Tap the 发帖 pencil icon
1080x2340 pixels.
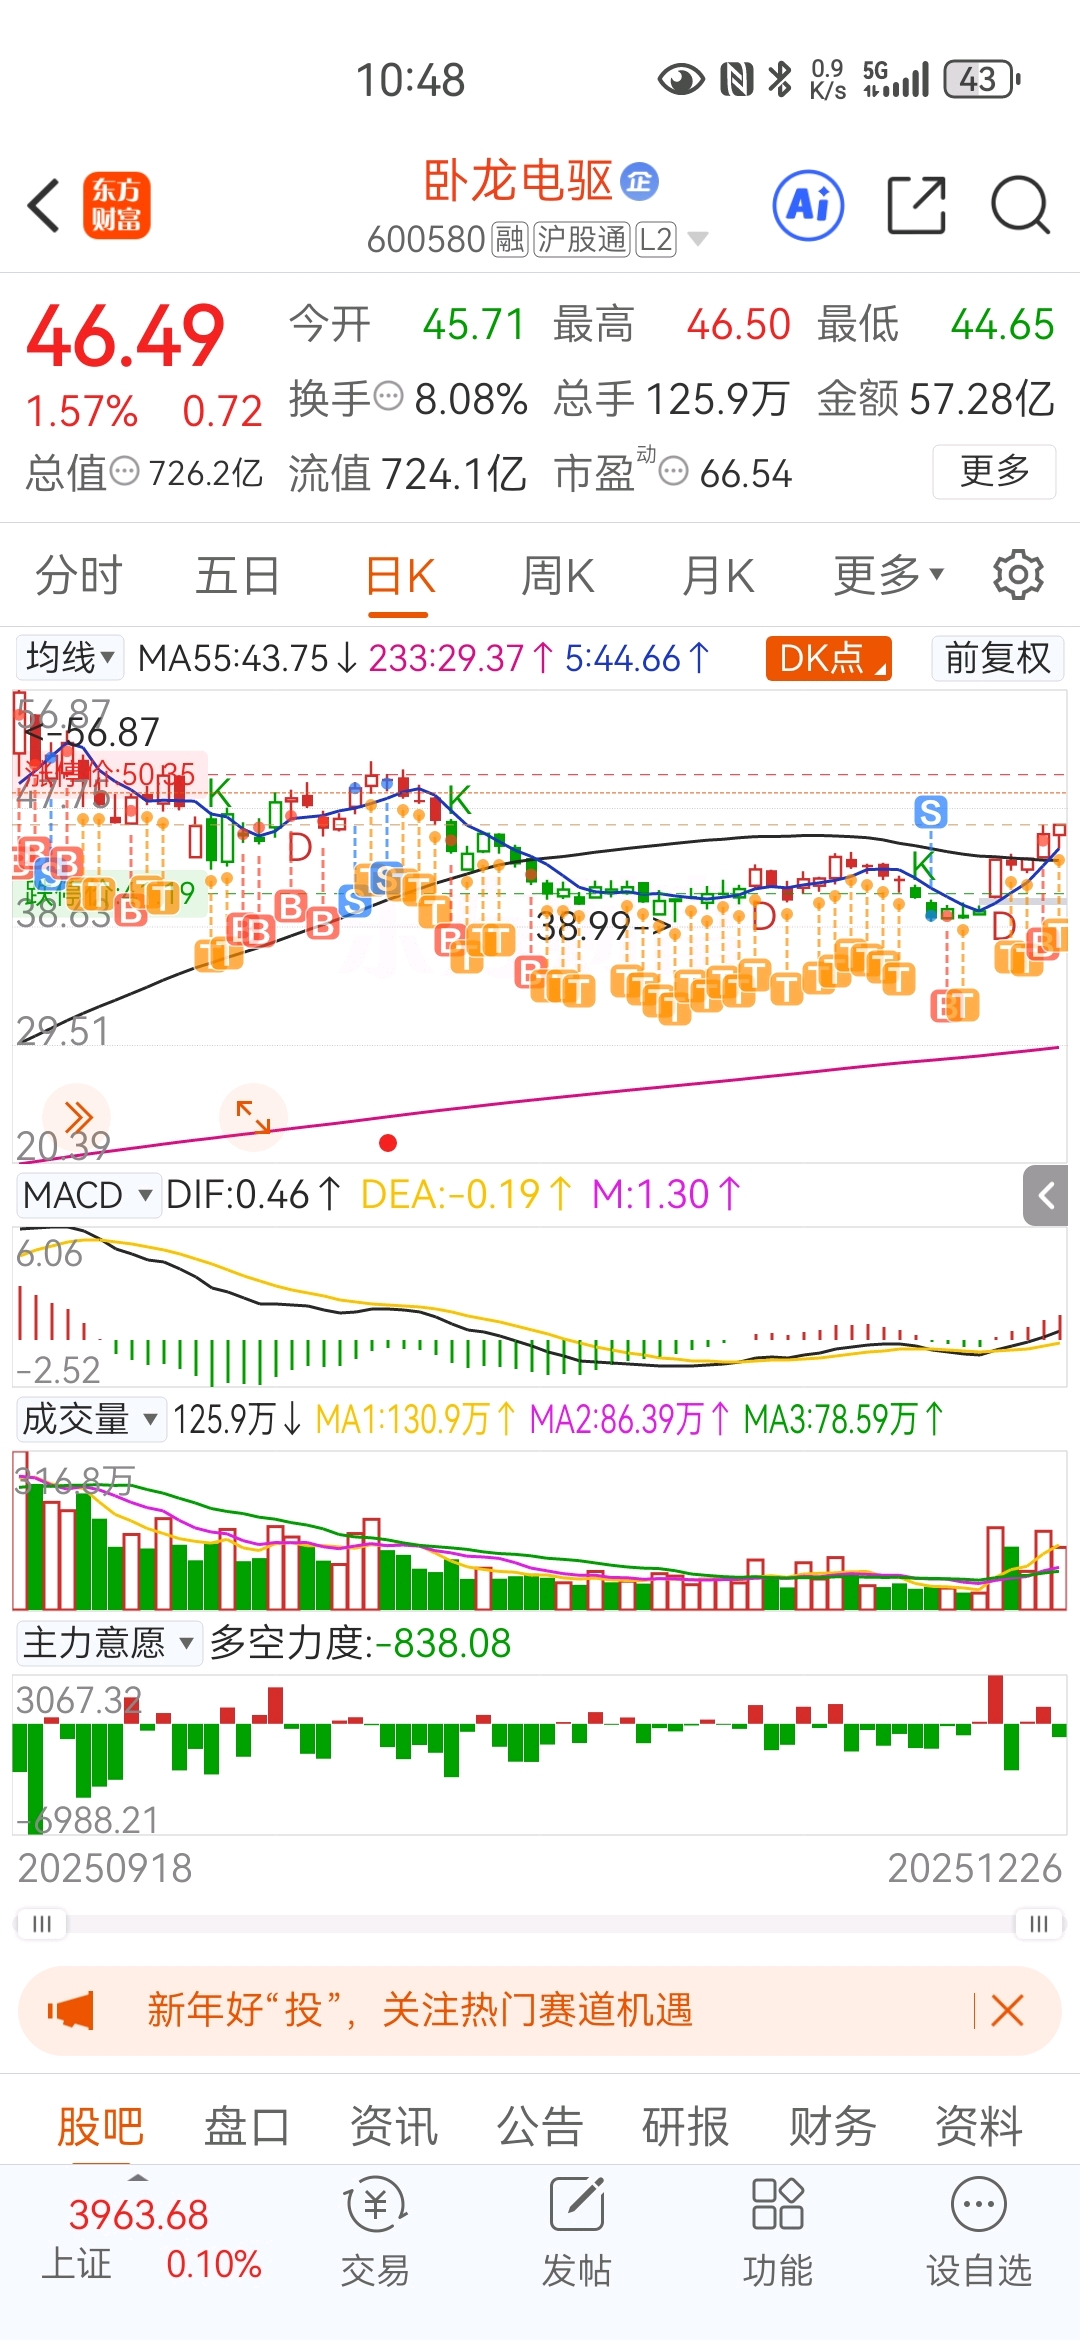point(577,2205)
